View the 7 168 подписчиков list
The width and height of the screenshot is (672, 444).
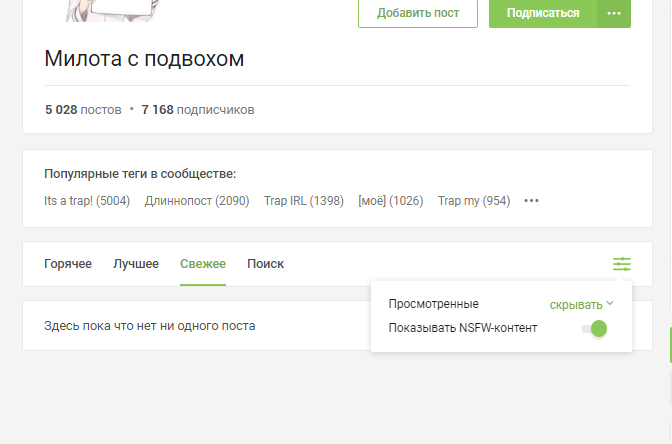pos(198,109)
